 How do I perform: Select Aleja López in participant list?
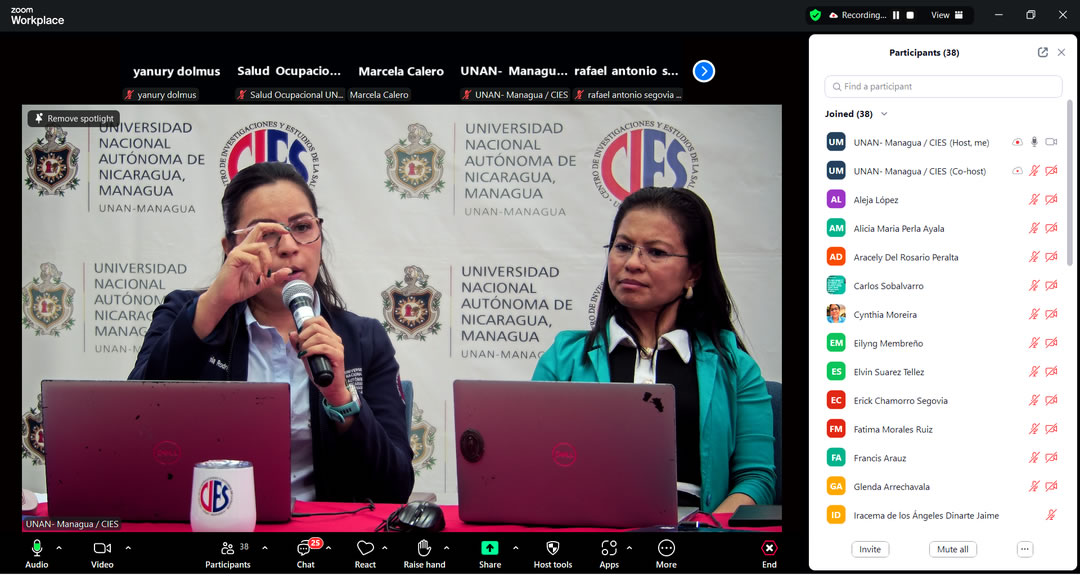(876, 200)
